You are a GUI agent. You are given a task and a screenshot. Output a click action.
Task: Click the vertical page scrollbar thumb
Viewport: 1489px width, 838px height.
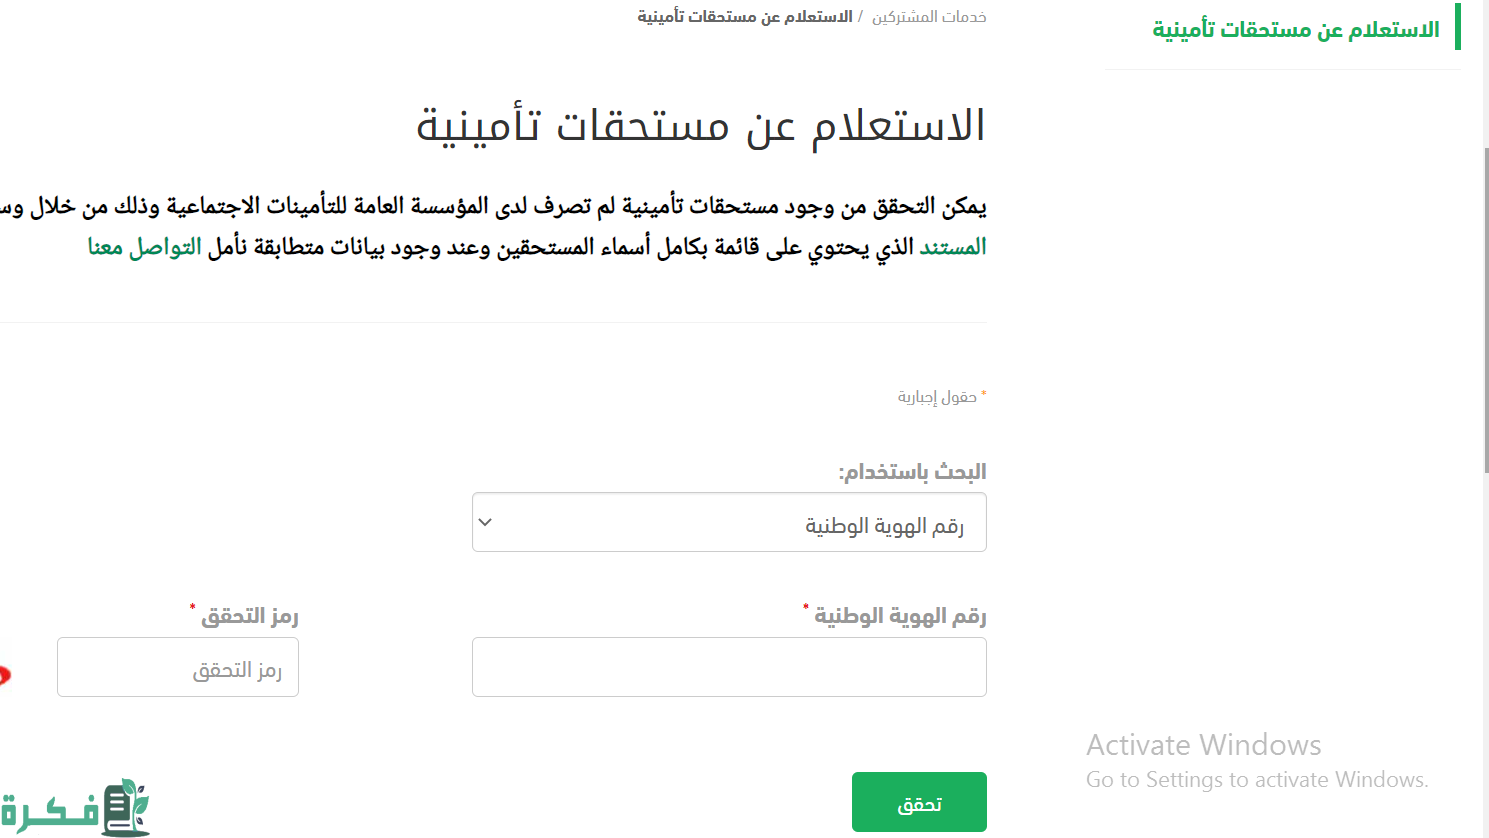point(1486,310)
